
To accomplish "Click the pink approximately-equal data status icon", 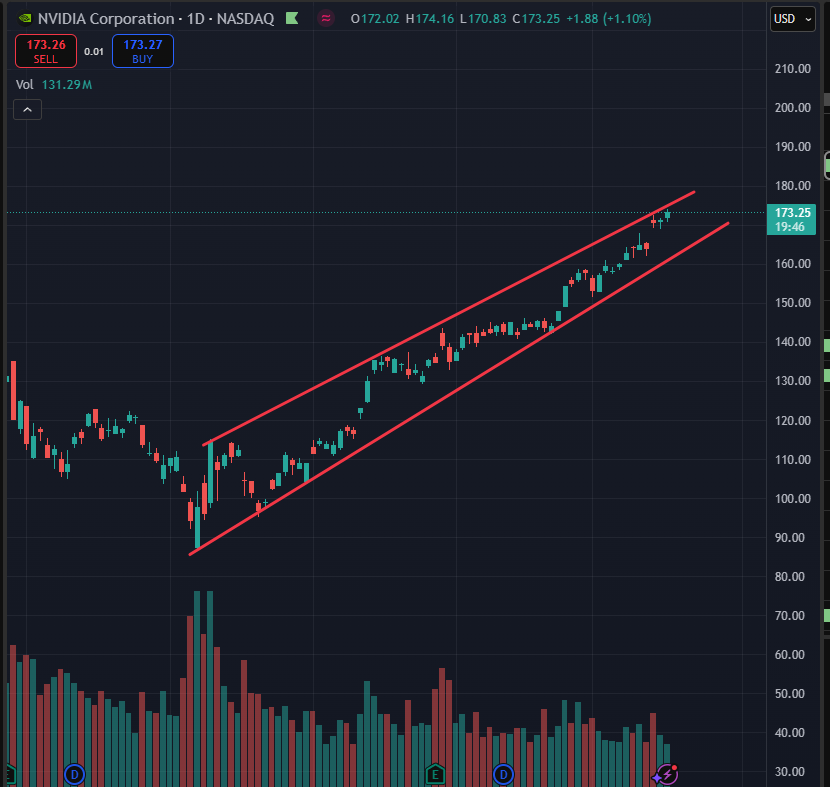I will 326,19.
